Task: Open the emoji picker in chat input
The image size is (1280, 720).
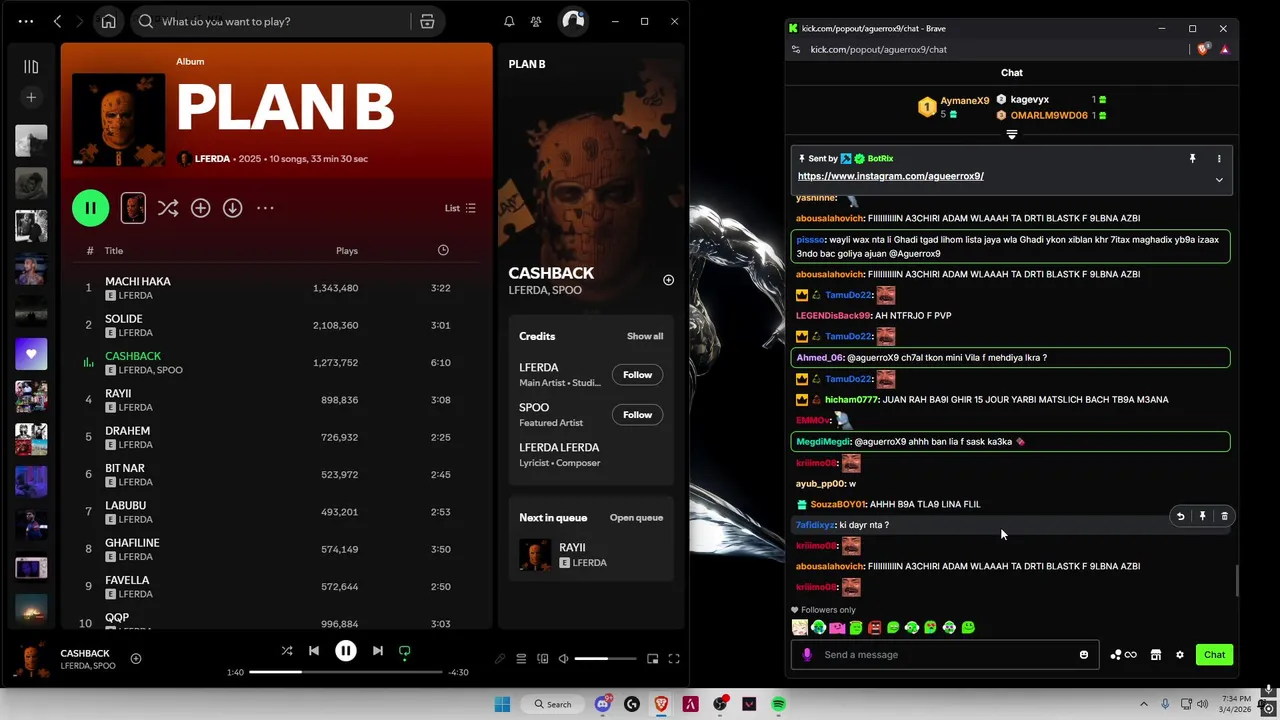Action: coord(1083,655)
